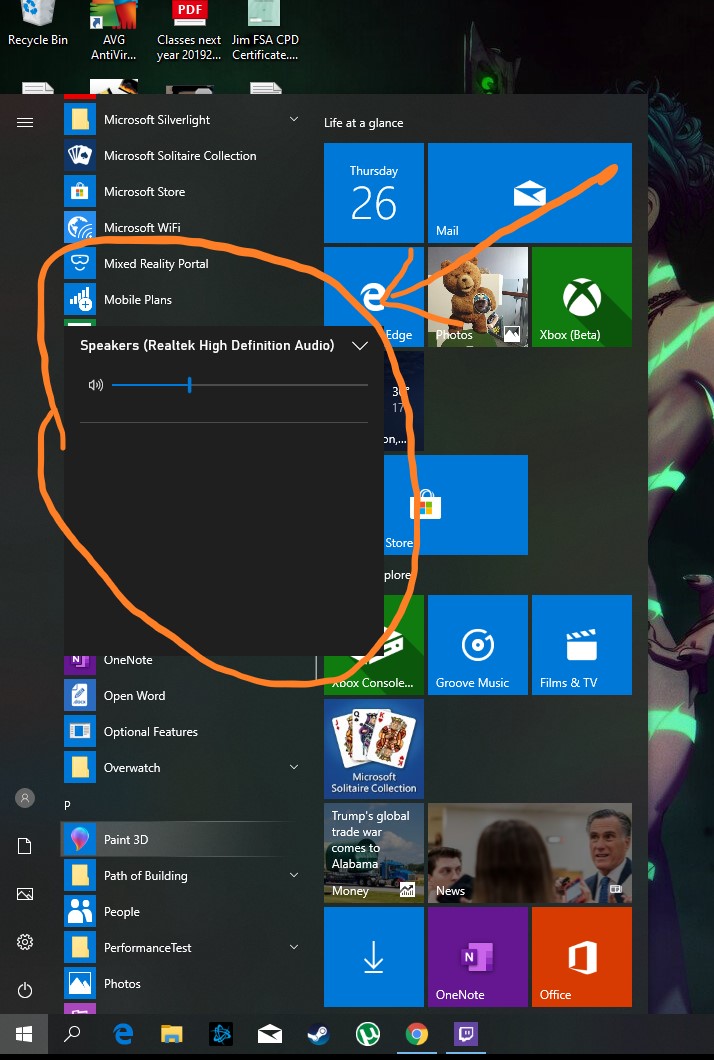
Task: Open Mail from the taskbar
Action: [x=270, y=1034]
